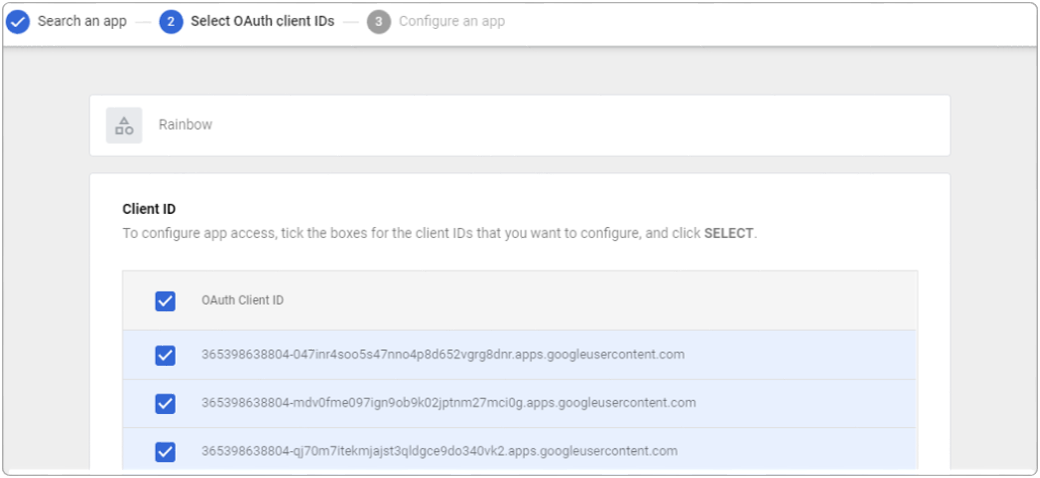Select the row text ending in jptnm27mci0g.apps.googleusercontent.com
This screenshot has width=1040, height=478.
click(x=448, y=403)
